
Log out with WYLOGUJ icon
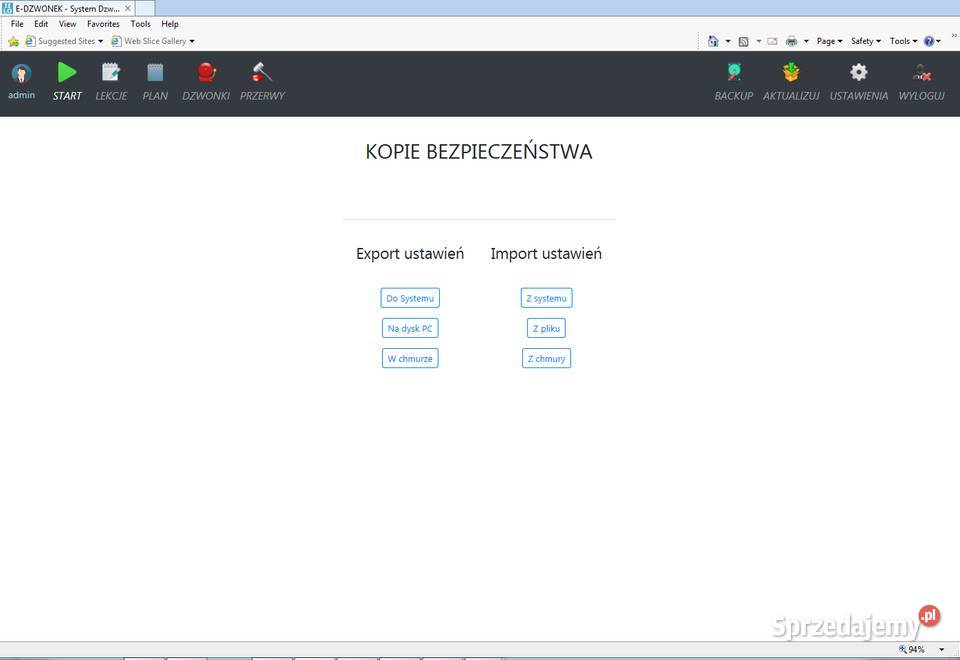coord(922,73)
